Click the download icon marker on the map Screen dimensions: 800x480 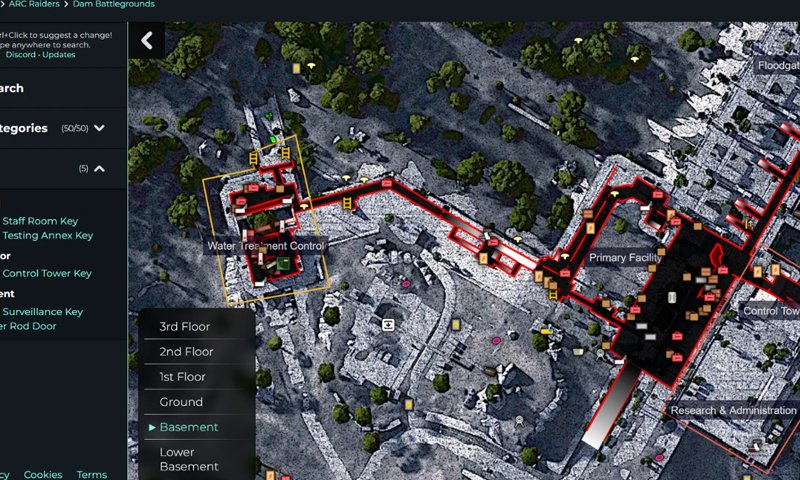tap(387, 324)
